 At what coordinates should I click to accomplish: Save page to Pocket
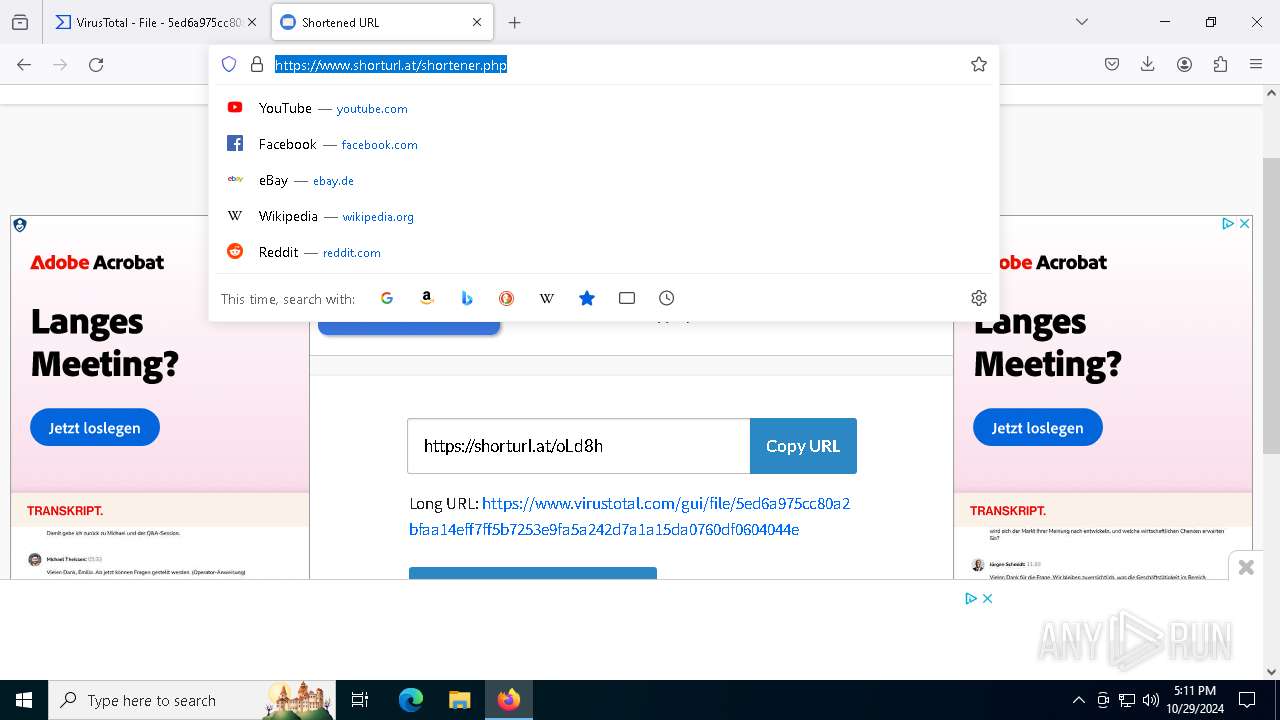click(1112, 64)
